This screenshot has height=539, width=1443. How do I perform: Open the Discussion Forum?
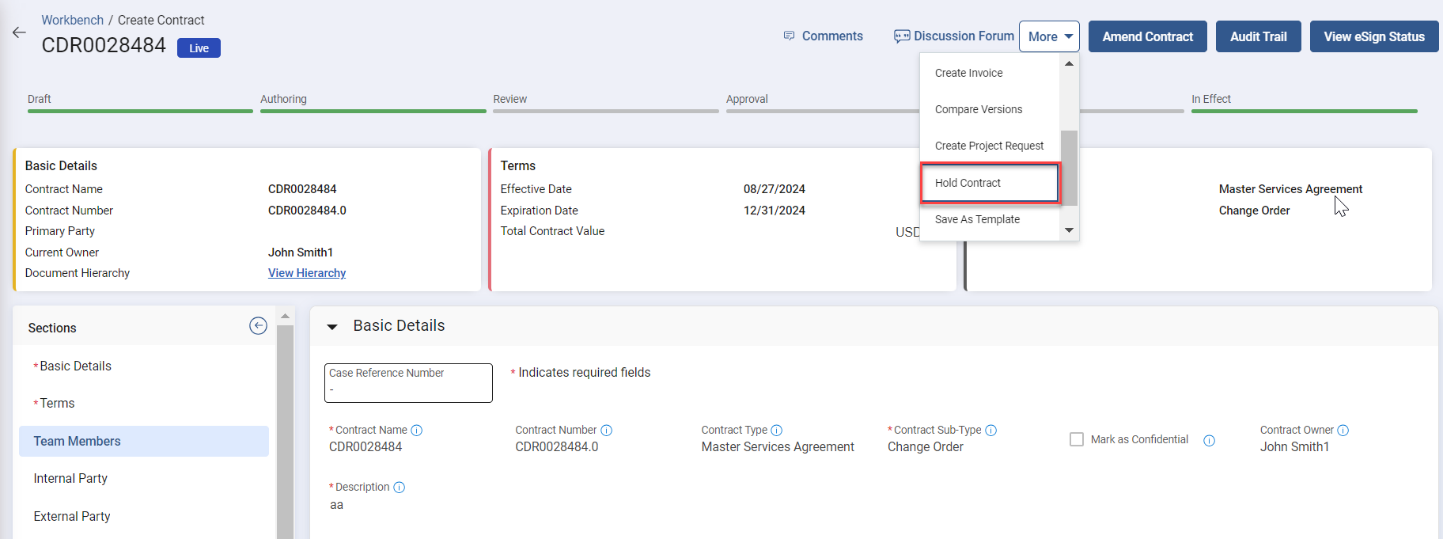coord(954,36)
